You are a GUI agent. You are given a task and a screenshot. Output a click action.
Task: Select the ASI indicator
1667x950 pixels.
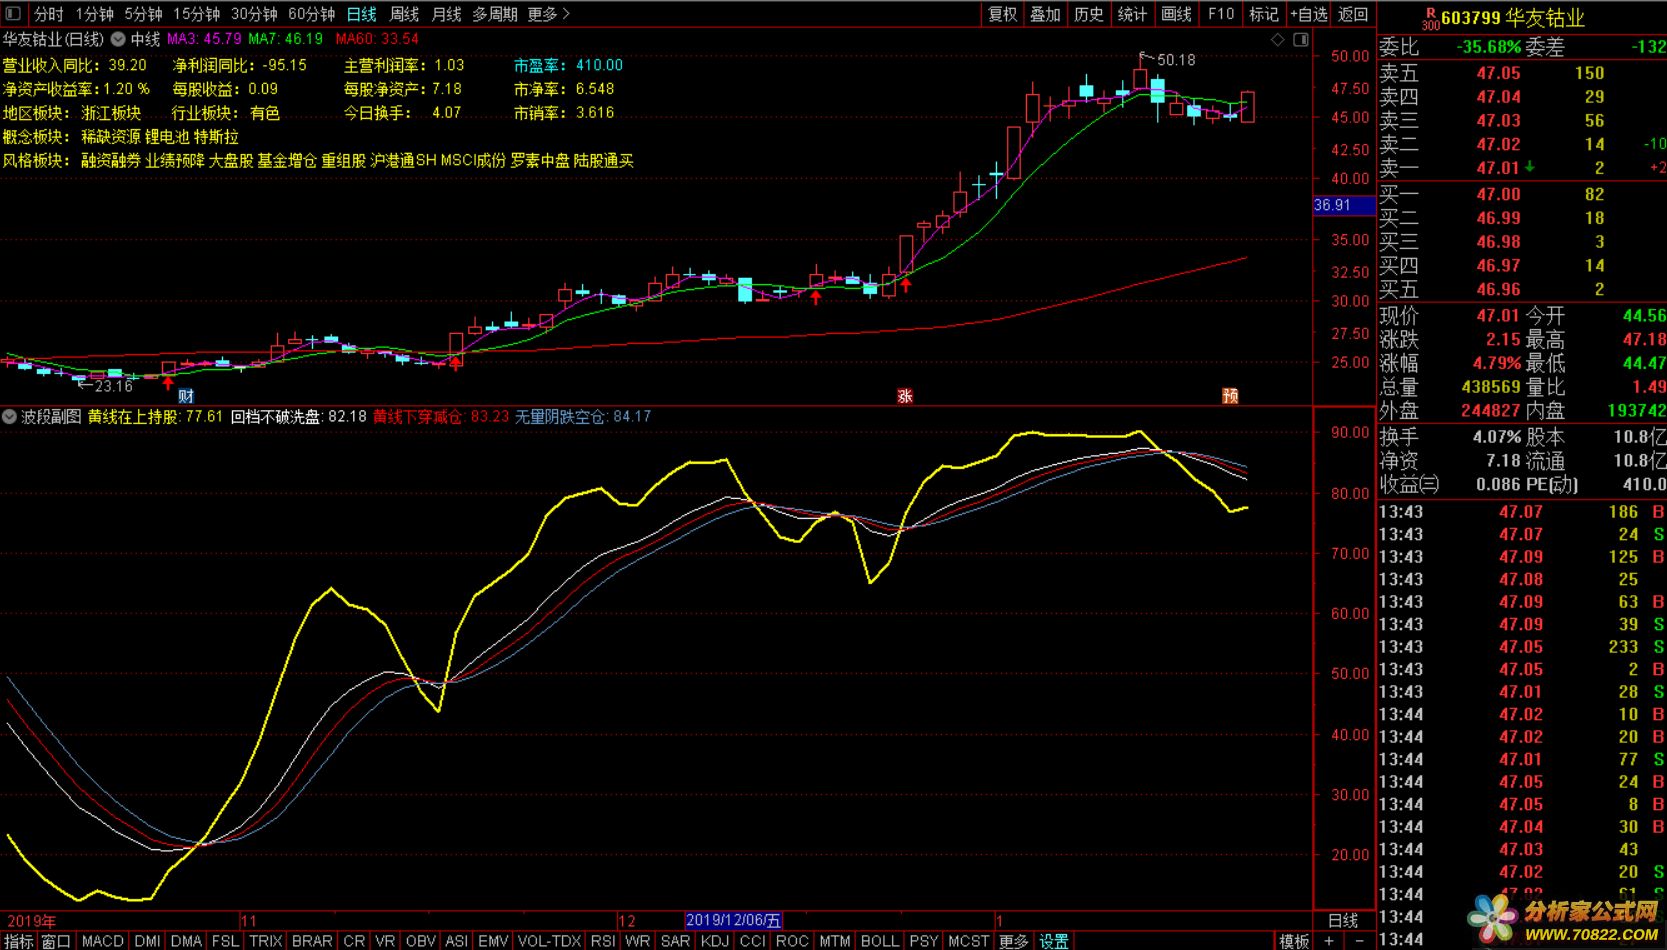[456, 941]
